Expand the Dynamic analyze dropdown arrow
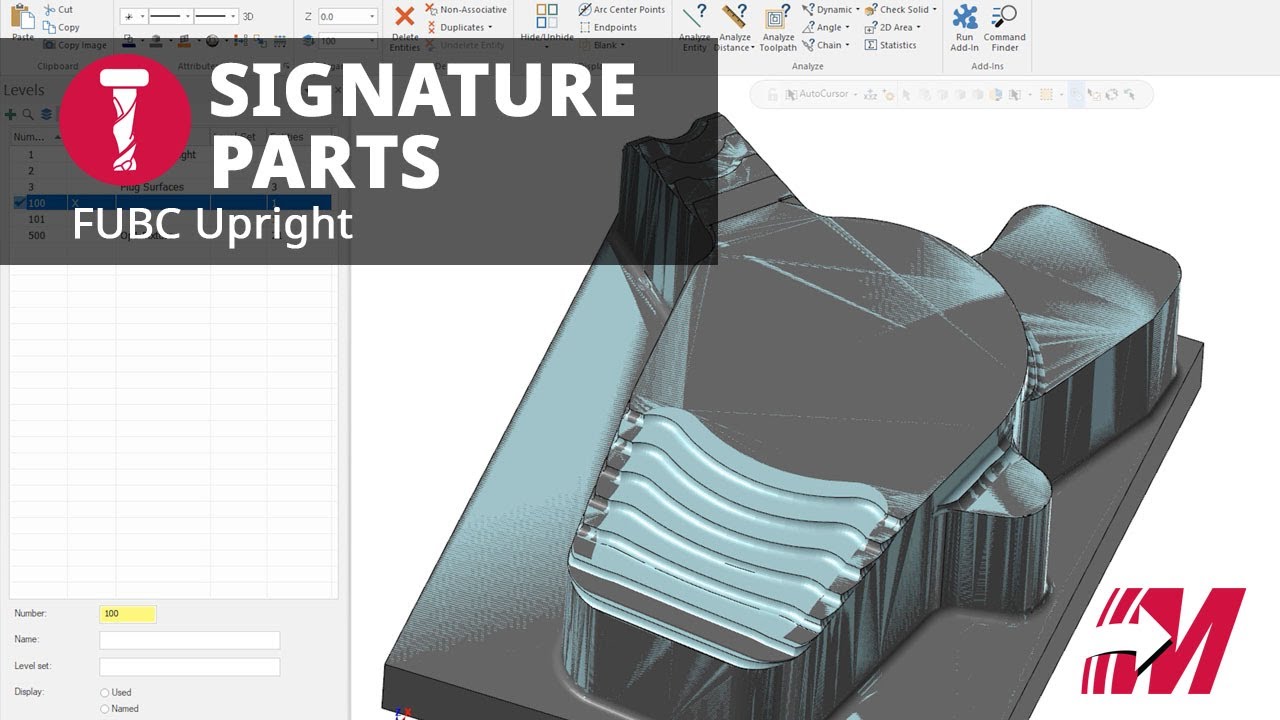Screen dimensions: 1280x720 [x=857, y=10]
